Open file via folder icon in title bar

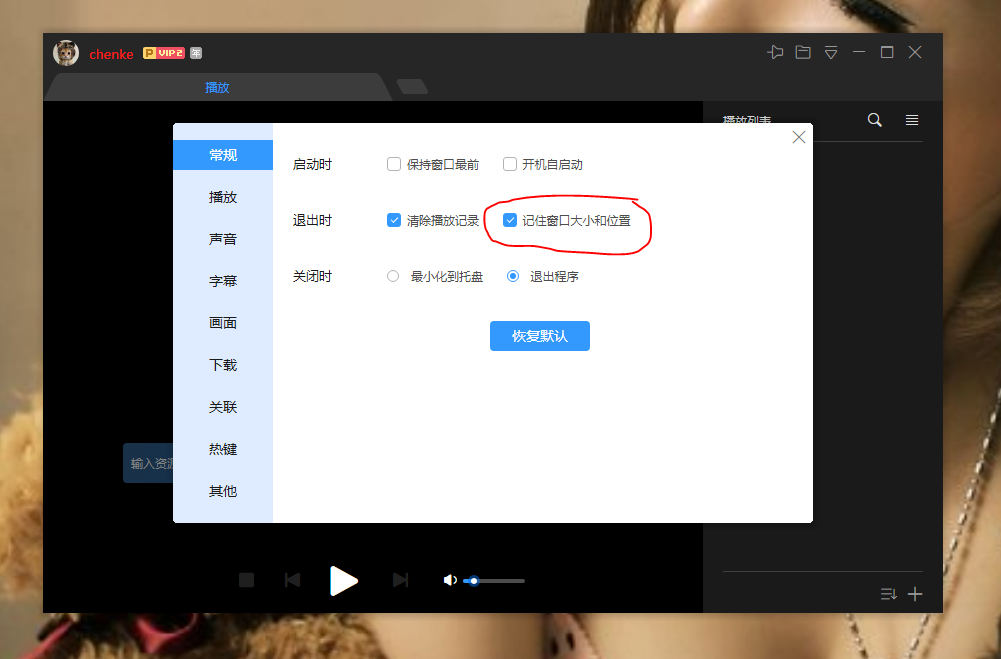coord(803,53)
